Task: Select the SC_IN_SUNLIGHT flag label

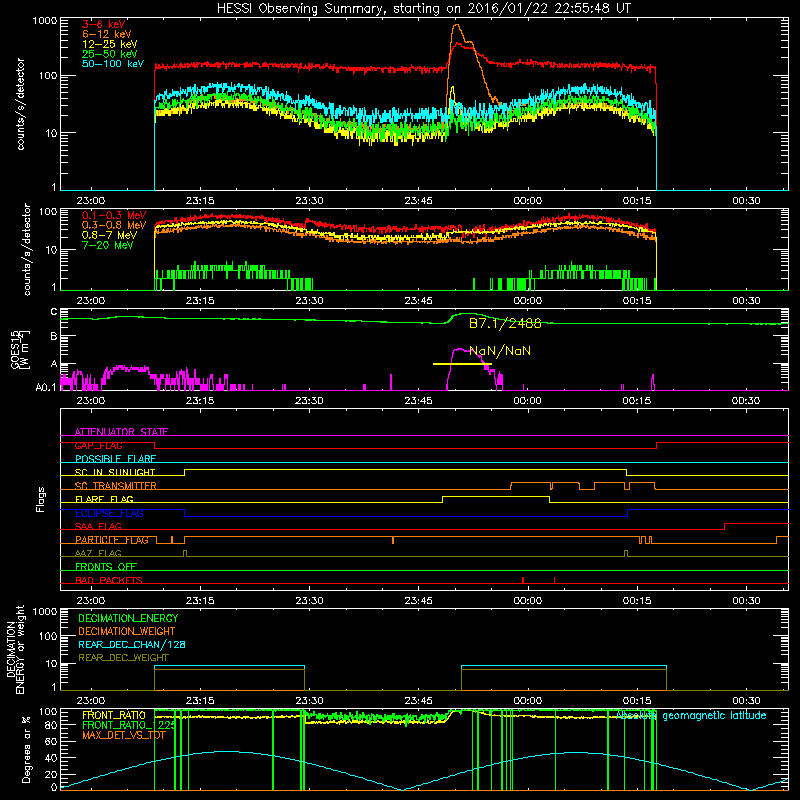Action: [x=115, y=472]
